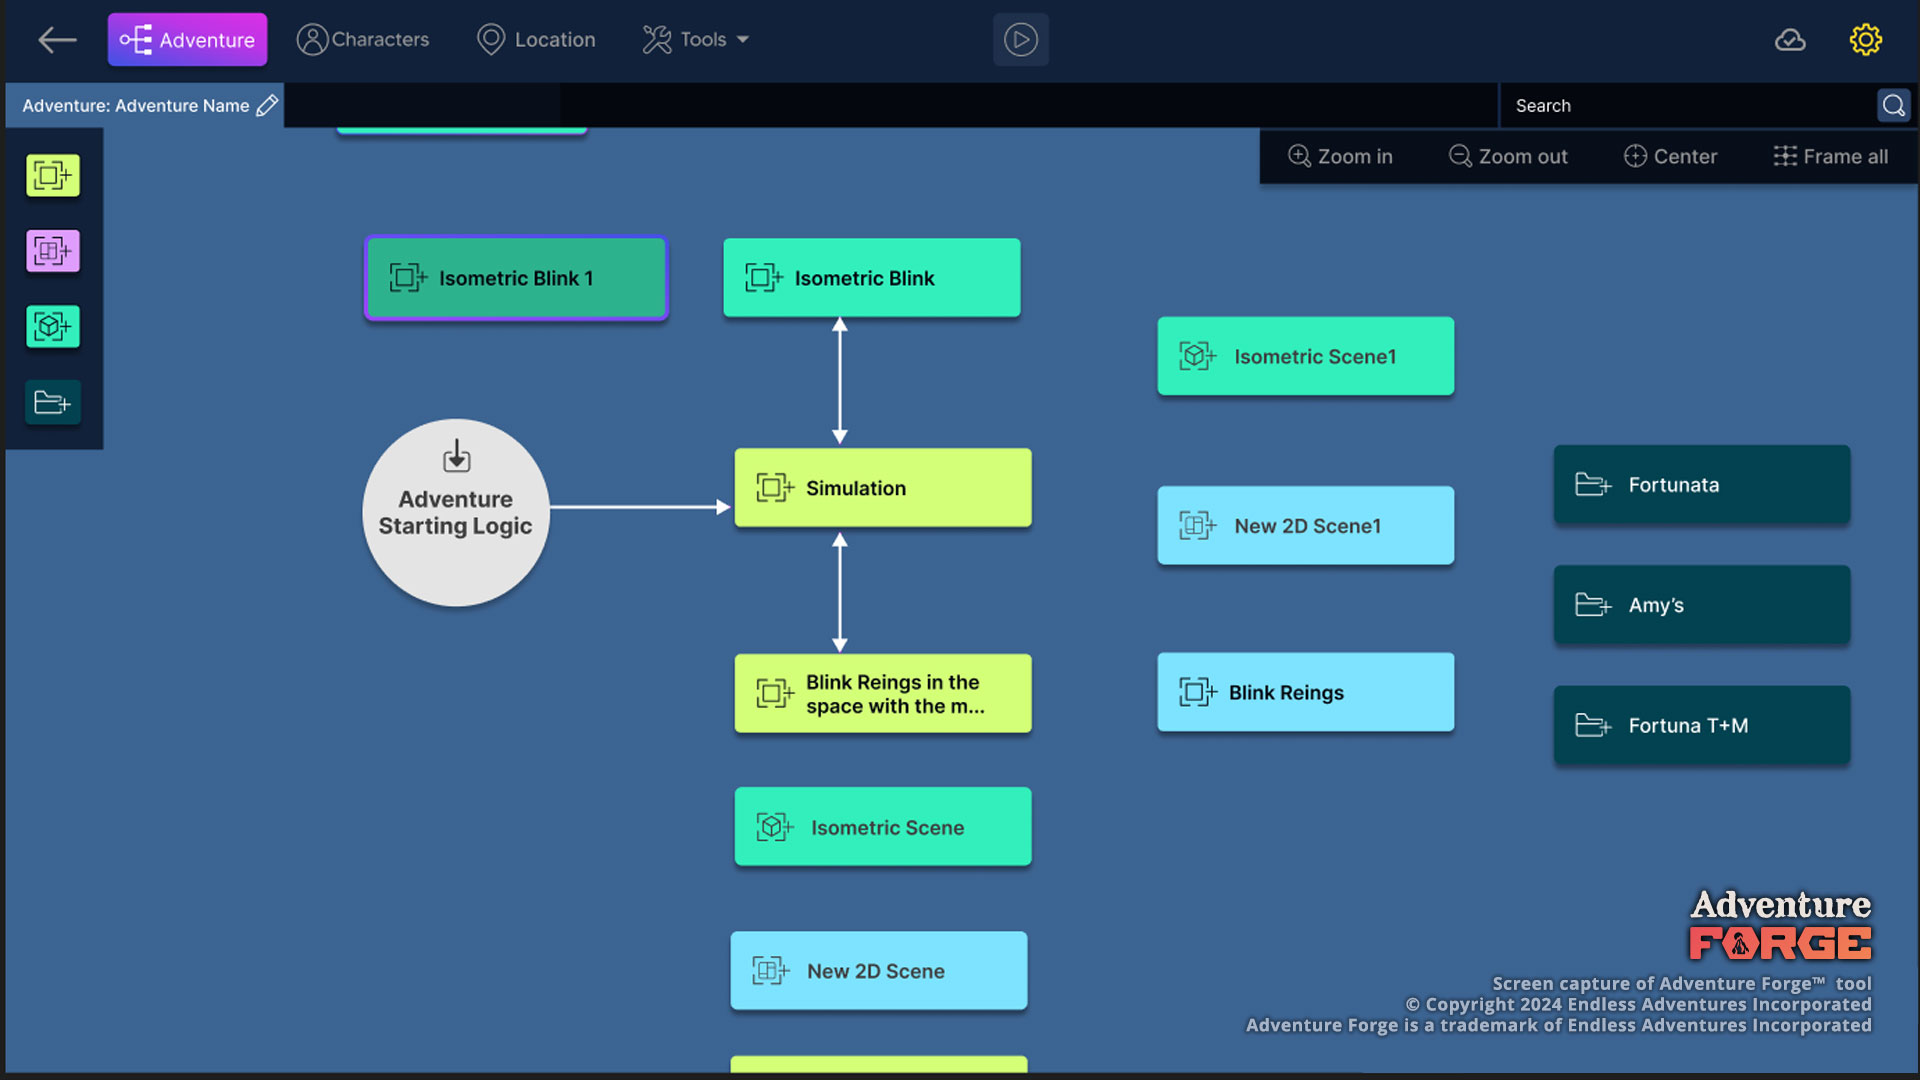1920x1080 pixels.
Task: Click icon on Isometric Blink 1 node
Action: point(408,278)
